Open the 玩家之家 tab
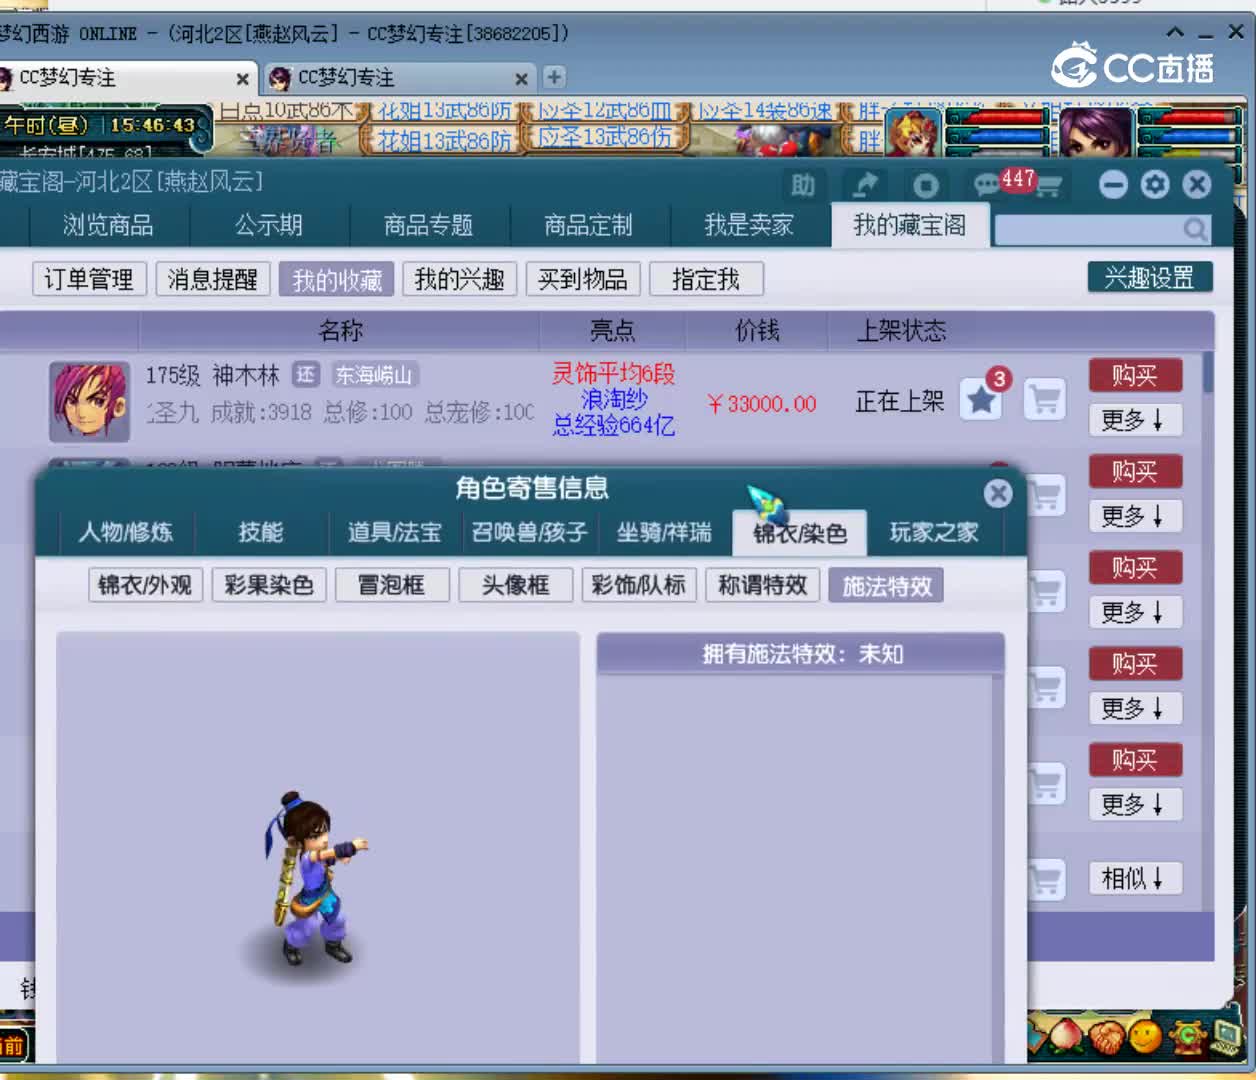This screenshot has height=1080, width=1256. coord(934,532)
